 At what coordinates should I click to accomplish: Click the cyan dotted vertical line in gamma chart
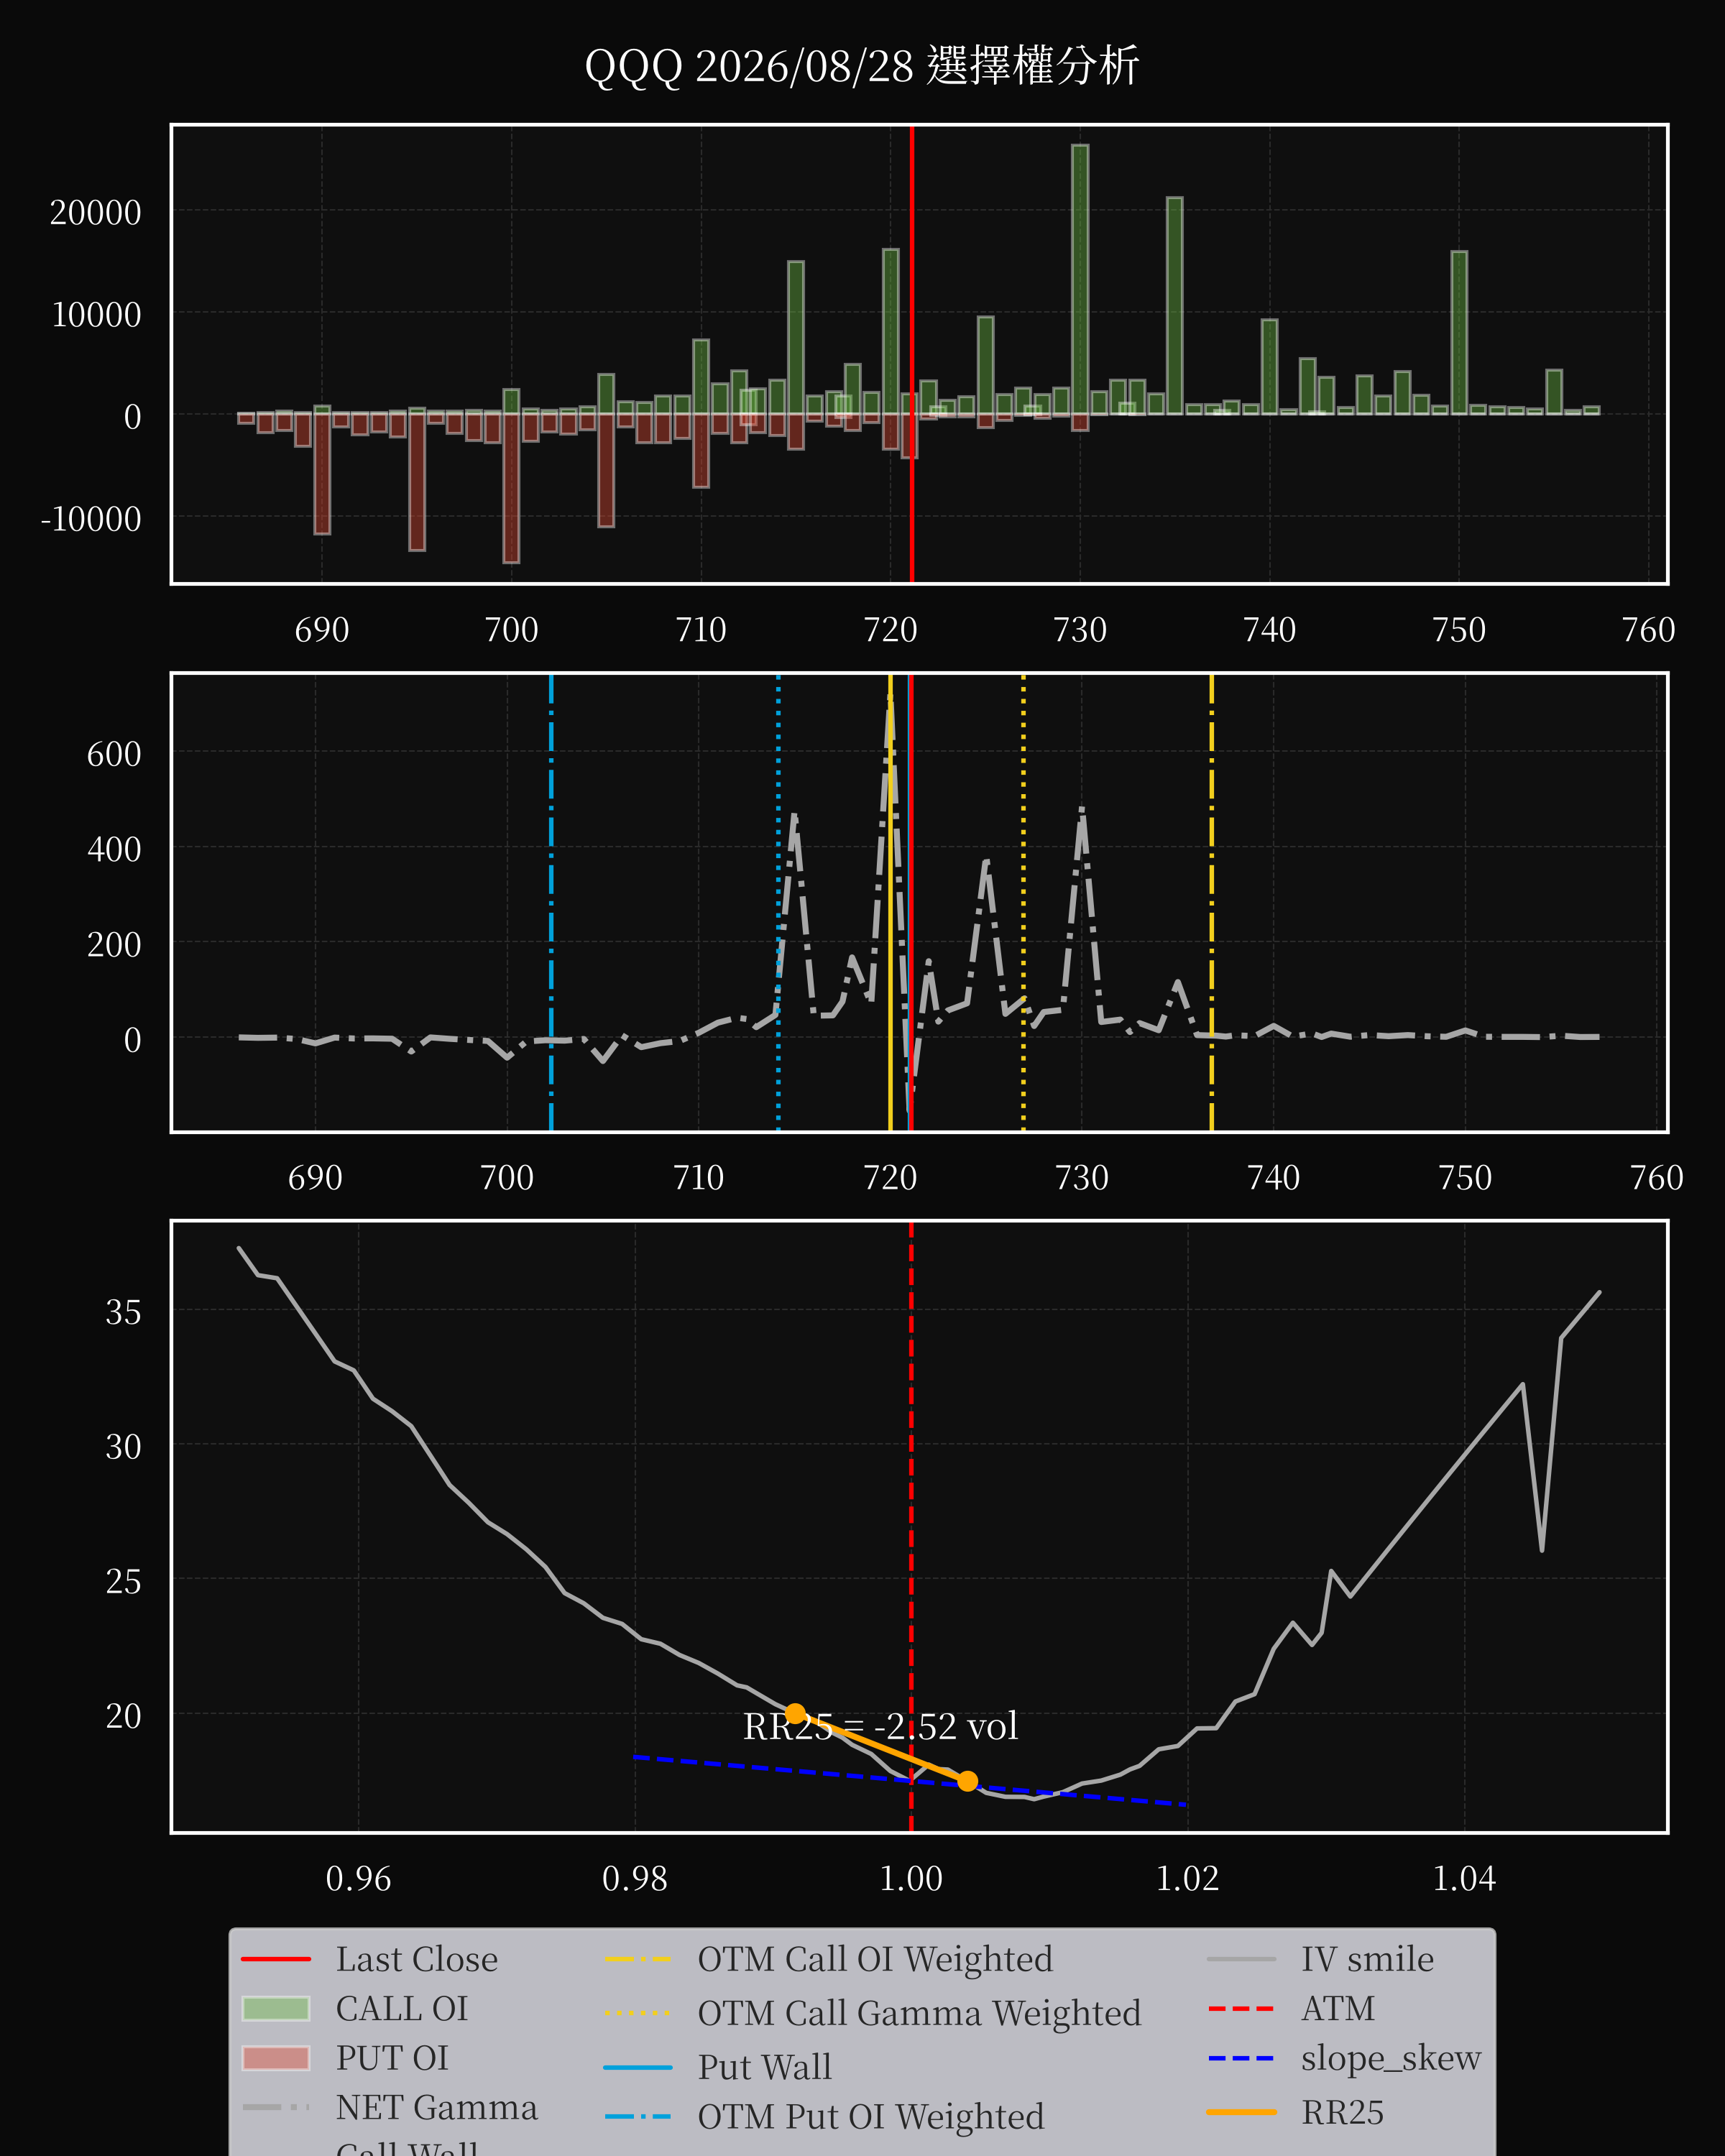[x=778, y=902]
